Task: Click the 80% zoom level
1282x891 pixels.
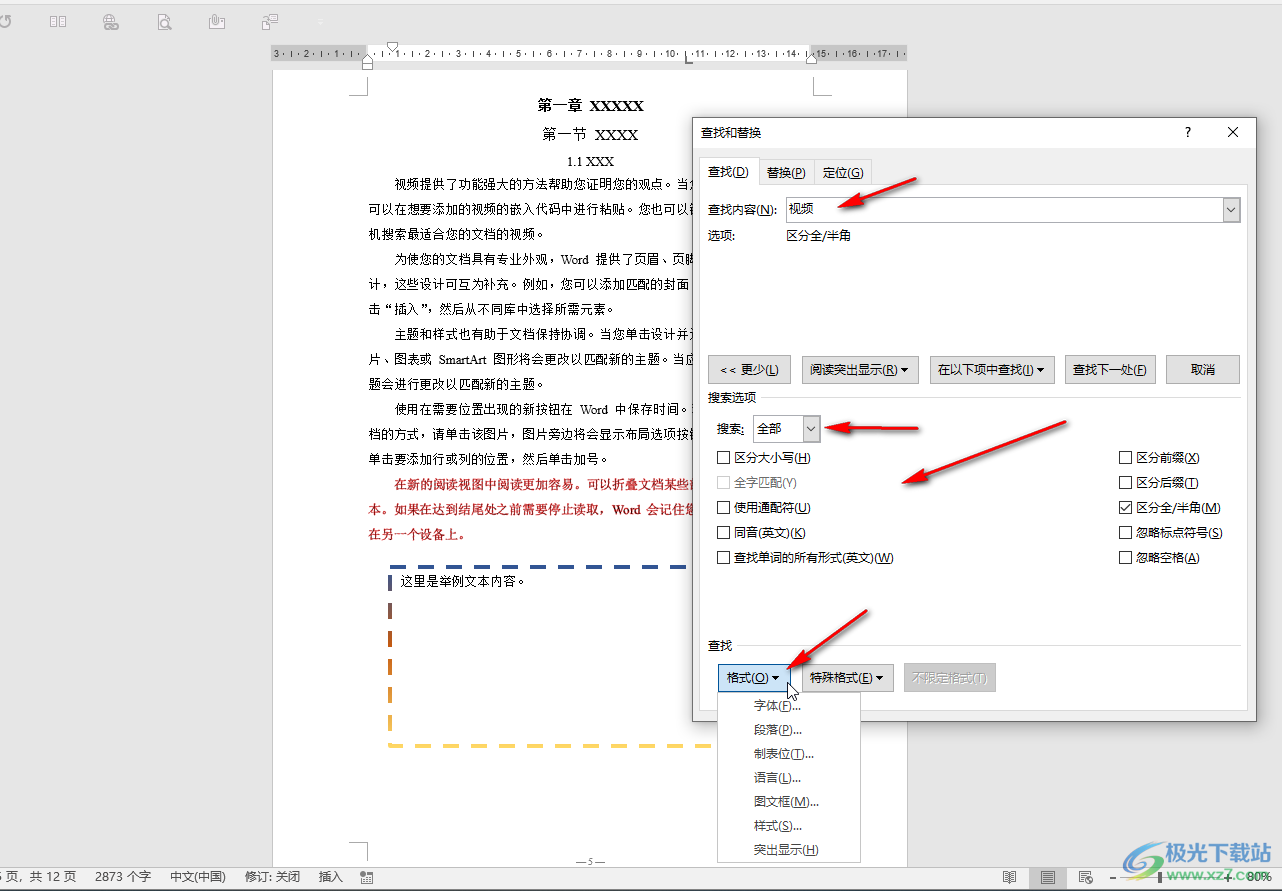Action: point(1259,877)
